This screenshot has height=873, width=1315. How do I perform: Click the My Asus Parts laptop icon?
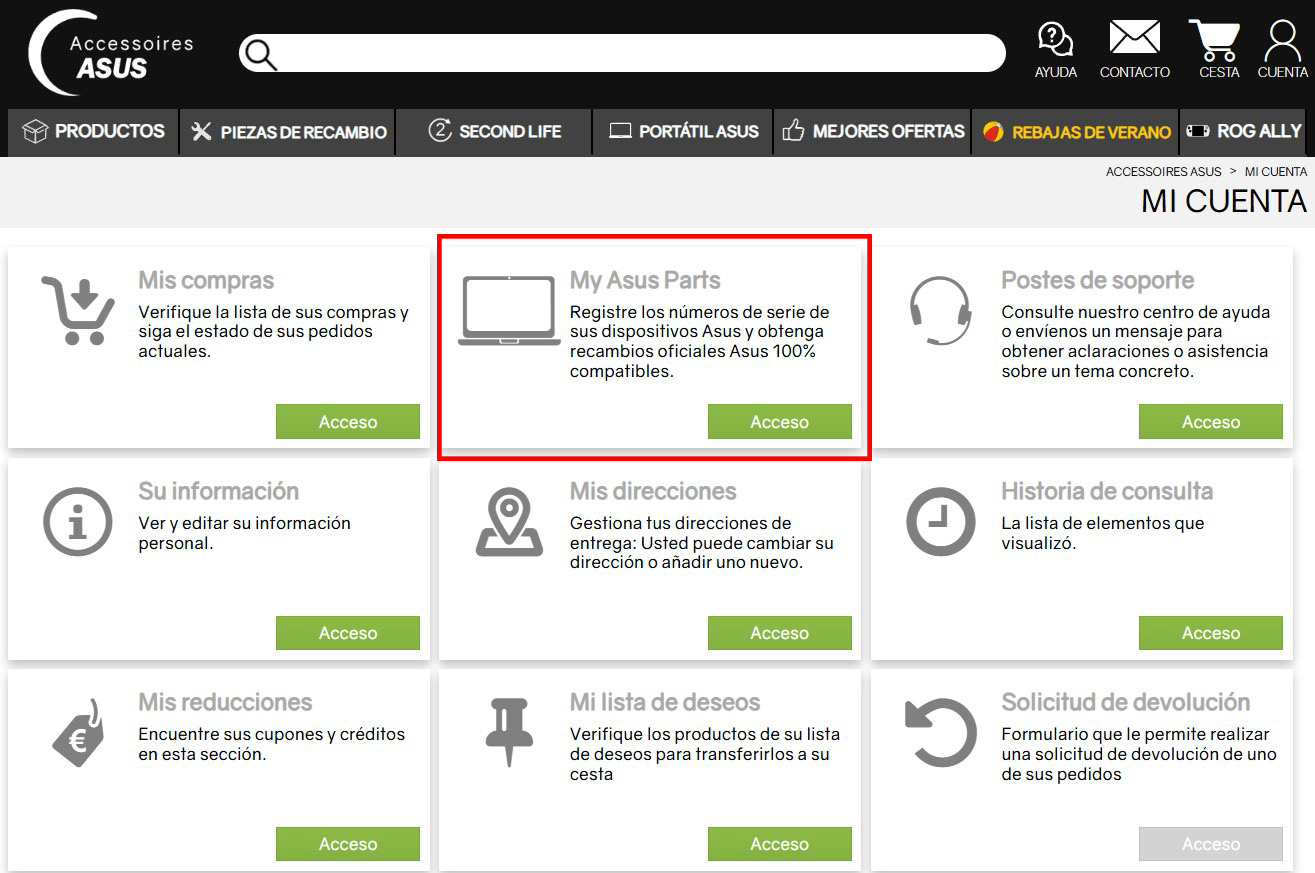(509, 310)
